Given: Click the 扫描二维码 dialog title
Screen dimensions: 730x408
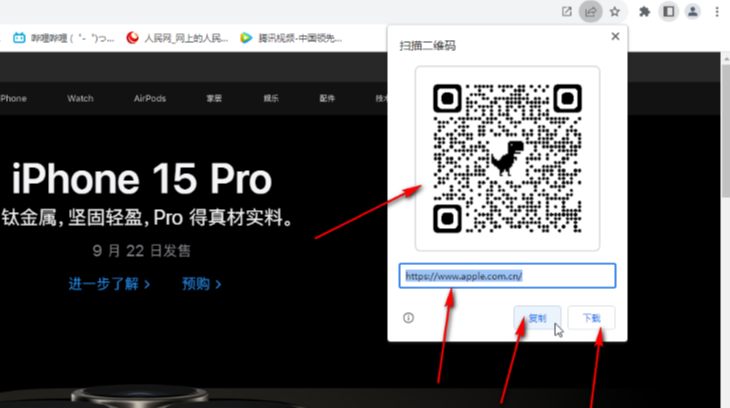Looking at the screenshot, I should click(x=427, y=46).
